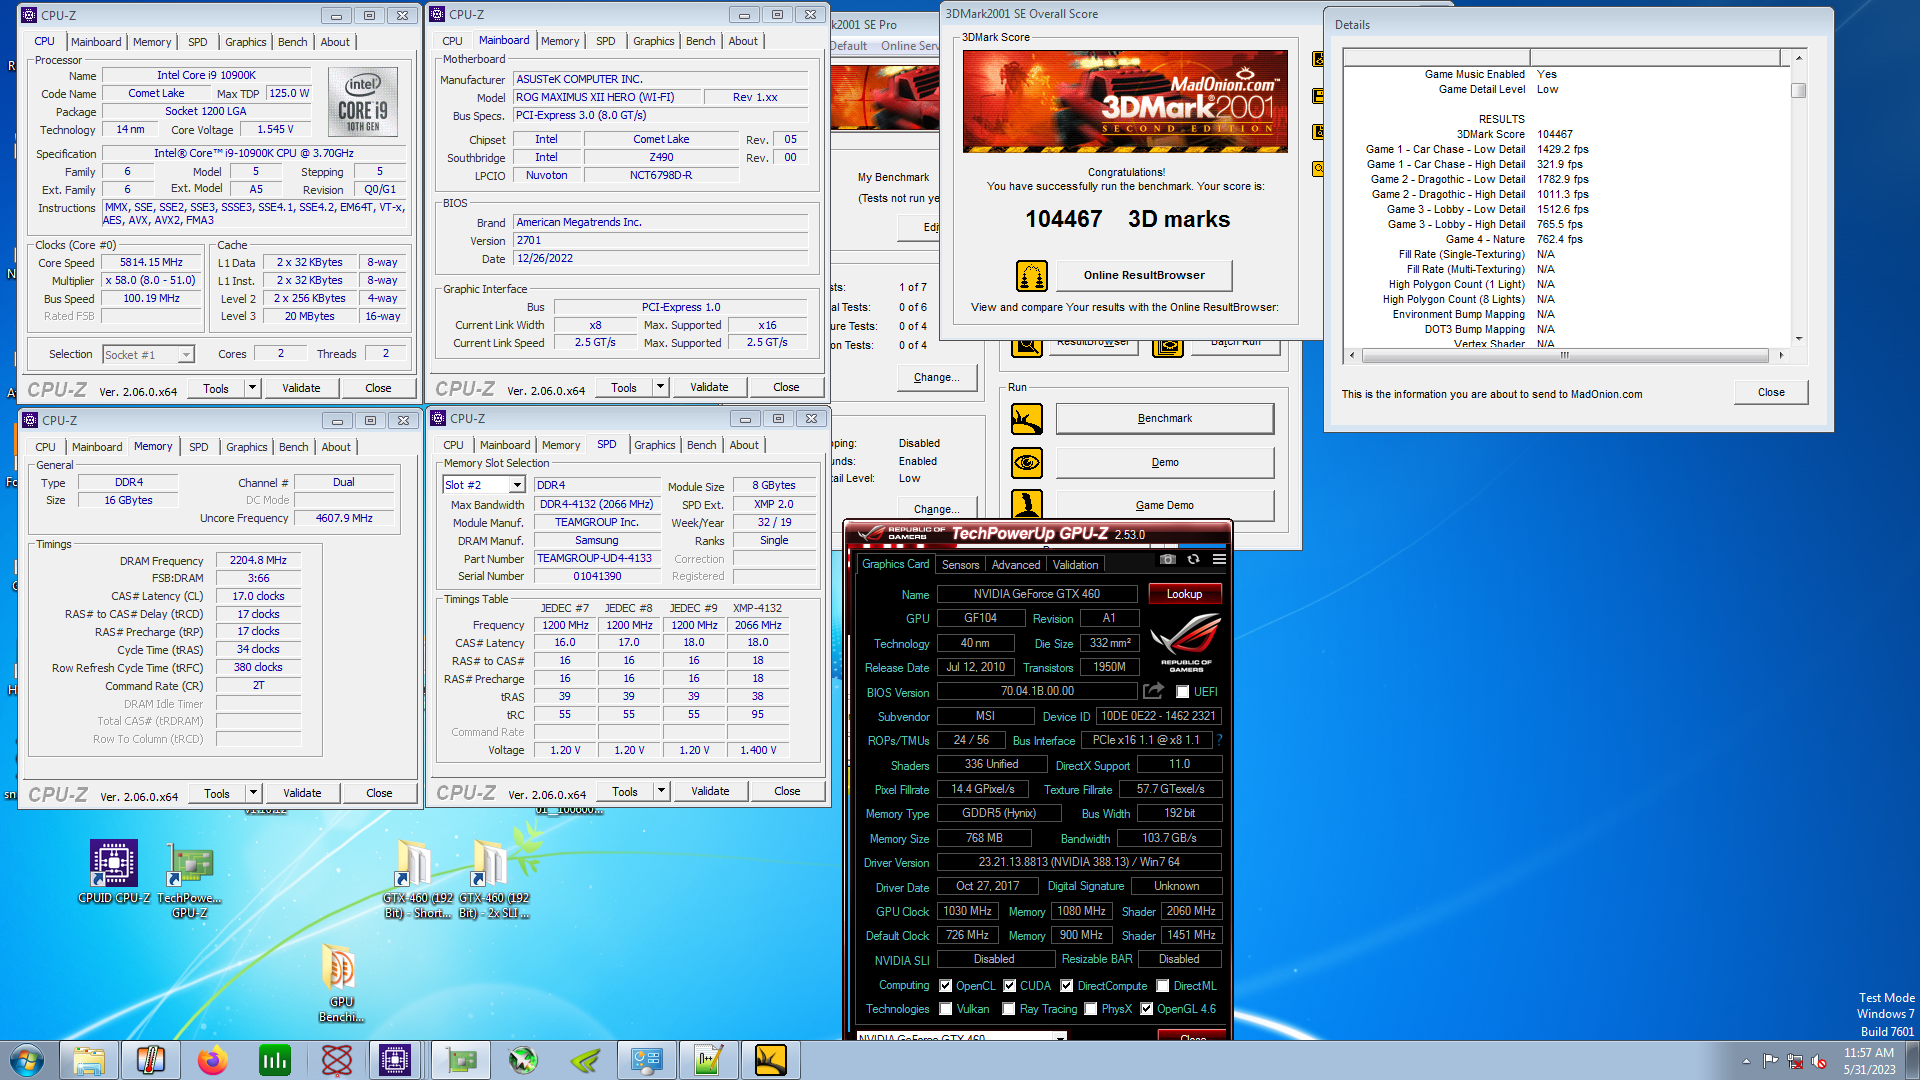Click the Game Demo icon in 3DMark
Screen dimensions: 1920x1080
(1027, 504)
